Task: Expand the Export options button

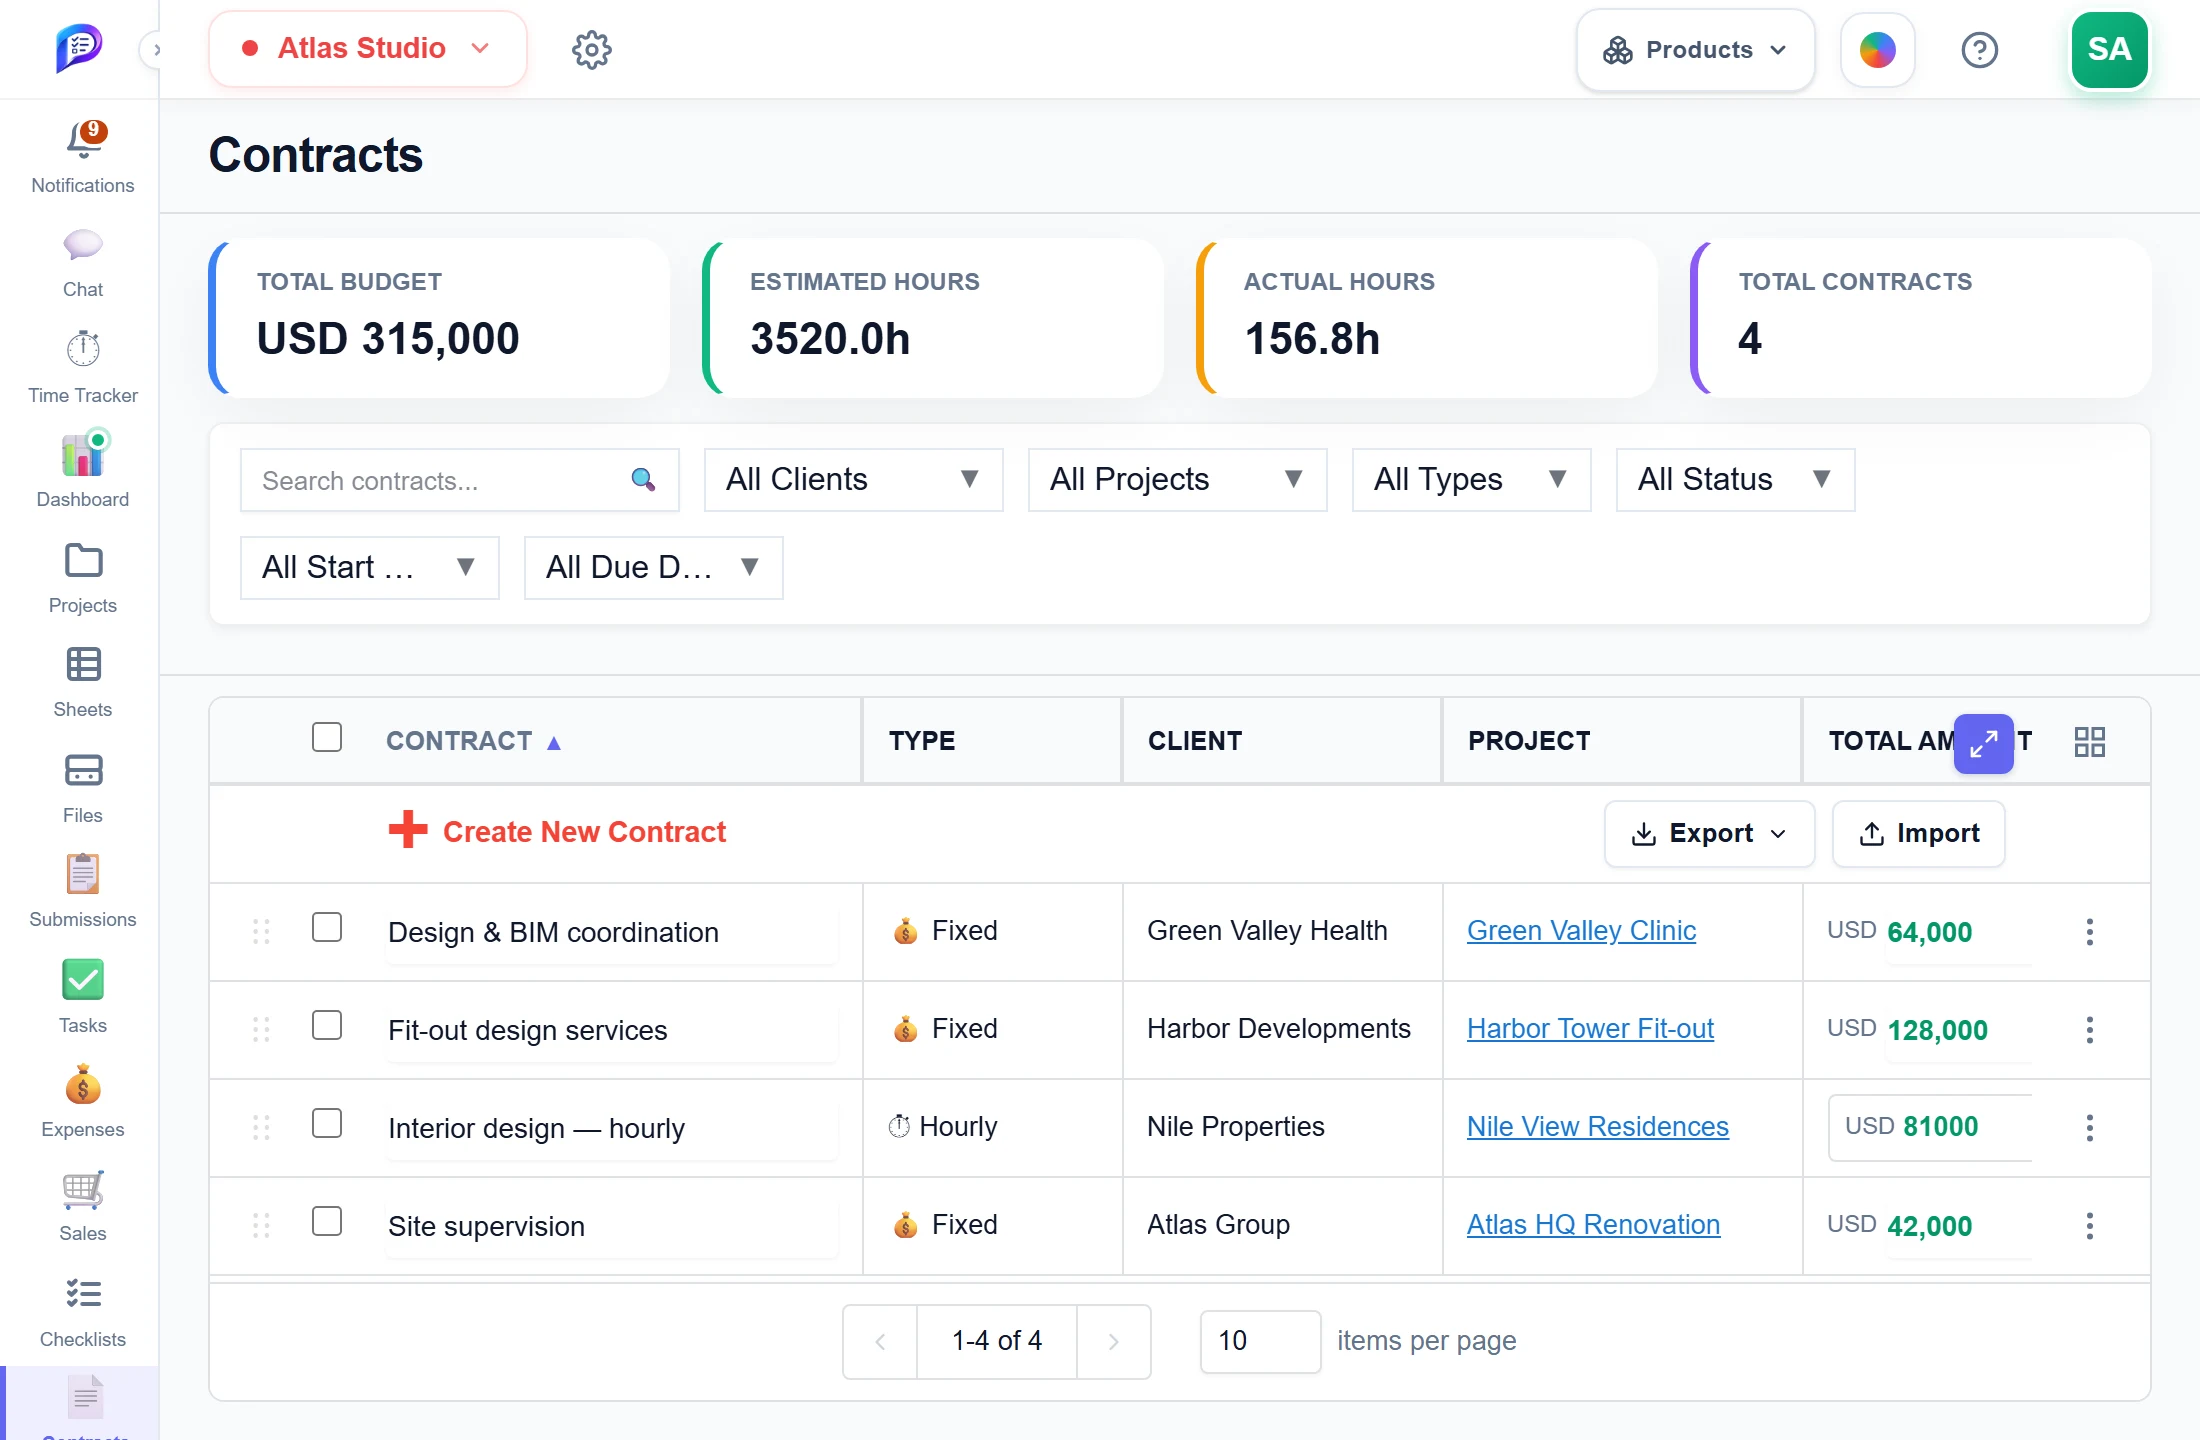Action: tap(1709, 834)
